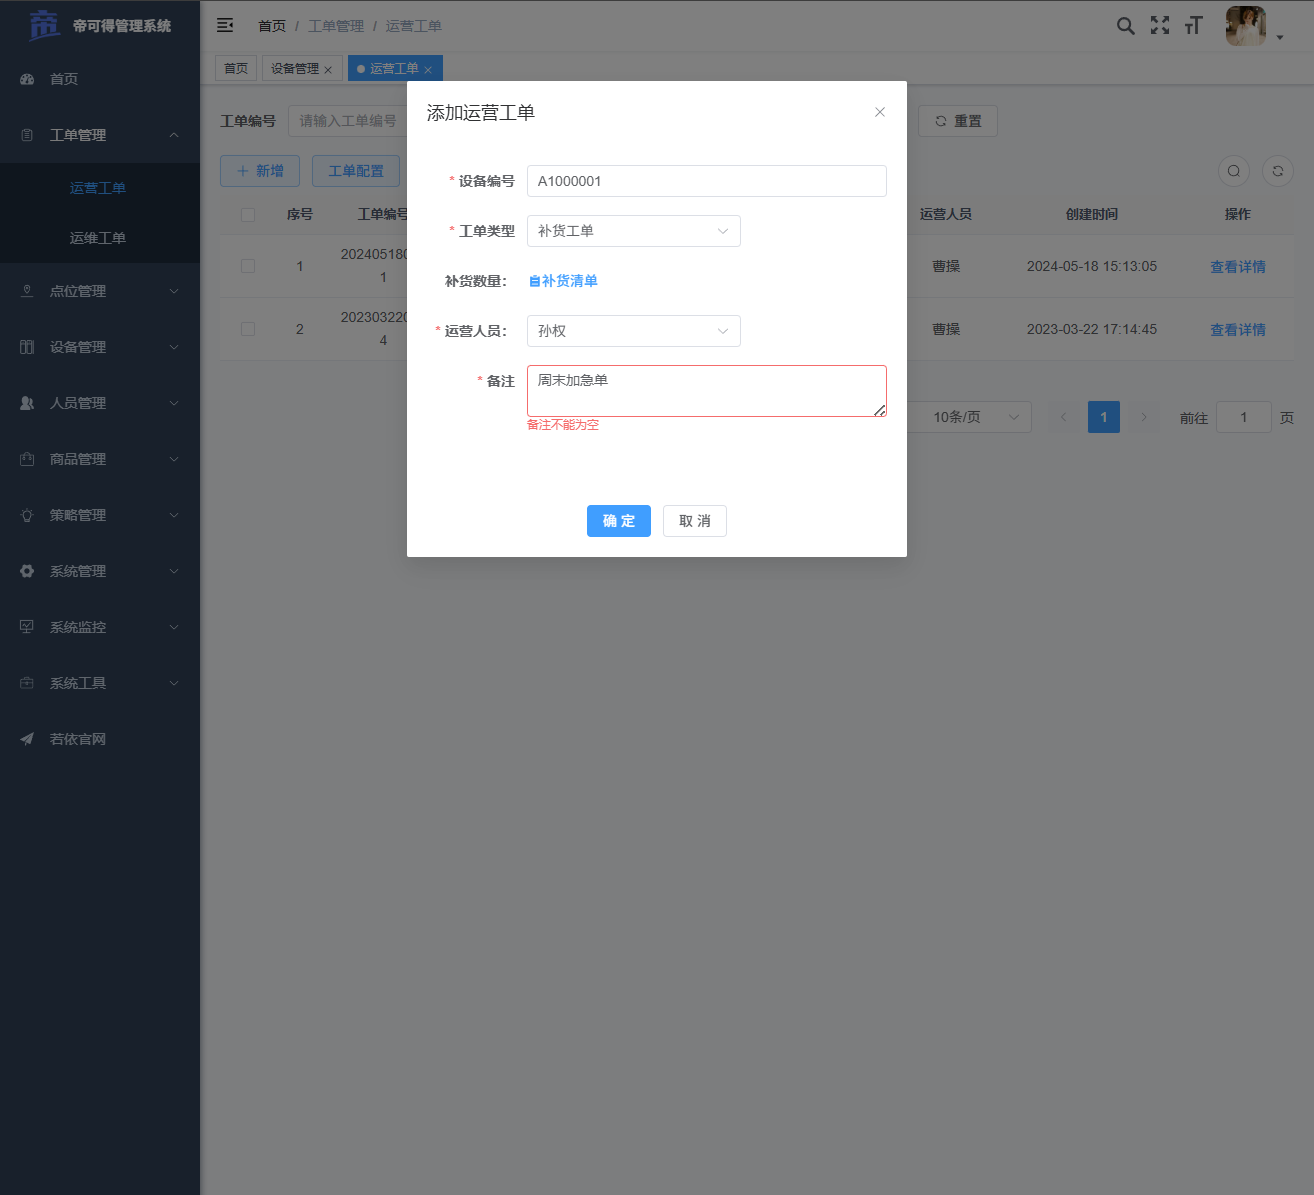The height and width of the screenshot is (1195, 1314).
Task: Click the 首页 dashboard icon in sidebar
Action: click(x=27, y=79)
